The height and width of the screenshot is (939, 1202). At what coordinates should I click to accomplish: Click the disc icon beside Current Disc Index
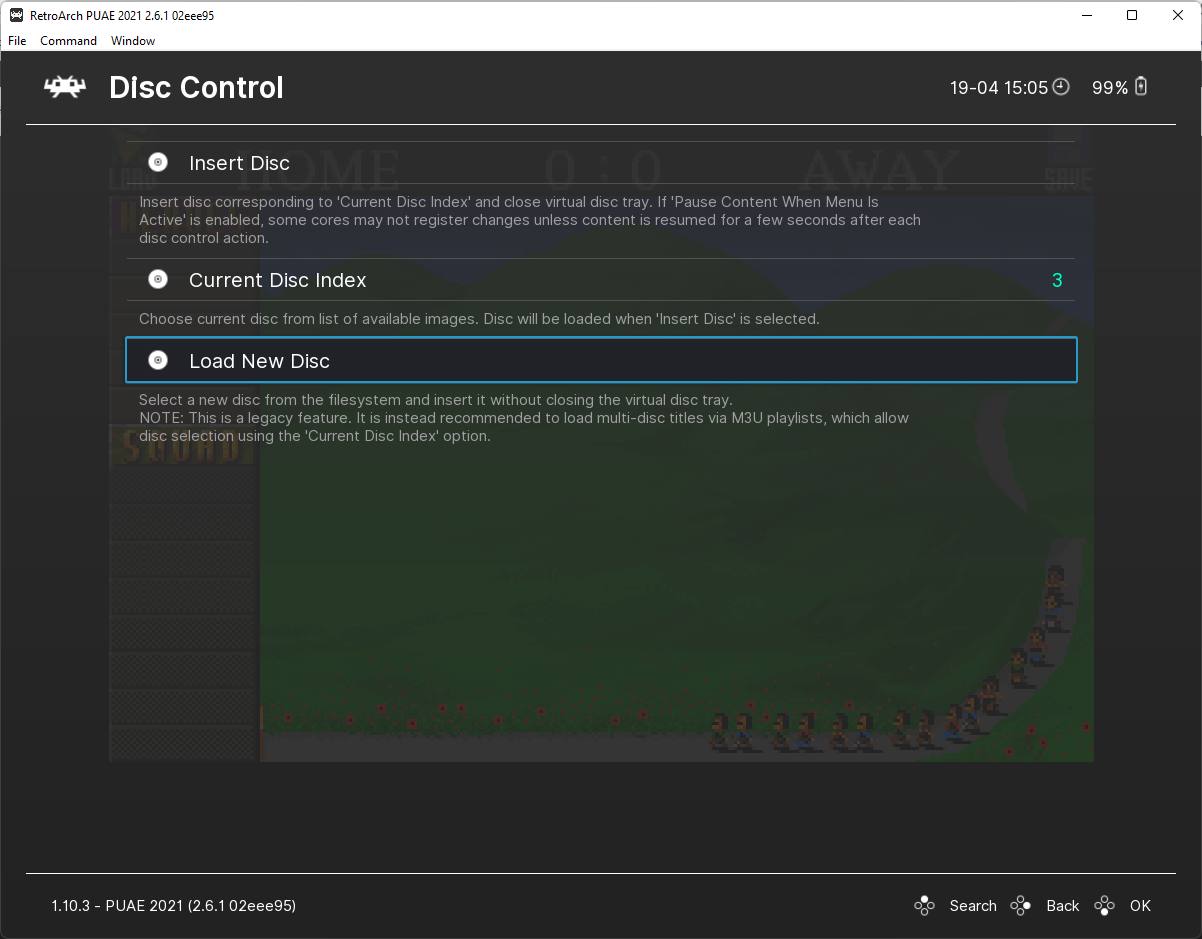tap(158, 280)
